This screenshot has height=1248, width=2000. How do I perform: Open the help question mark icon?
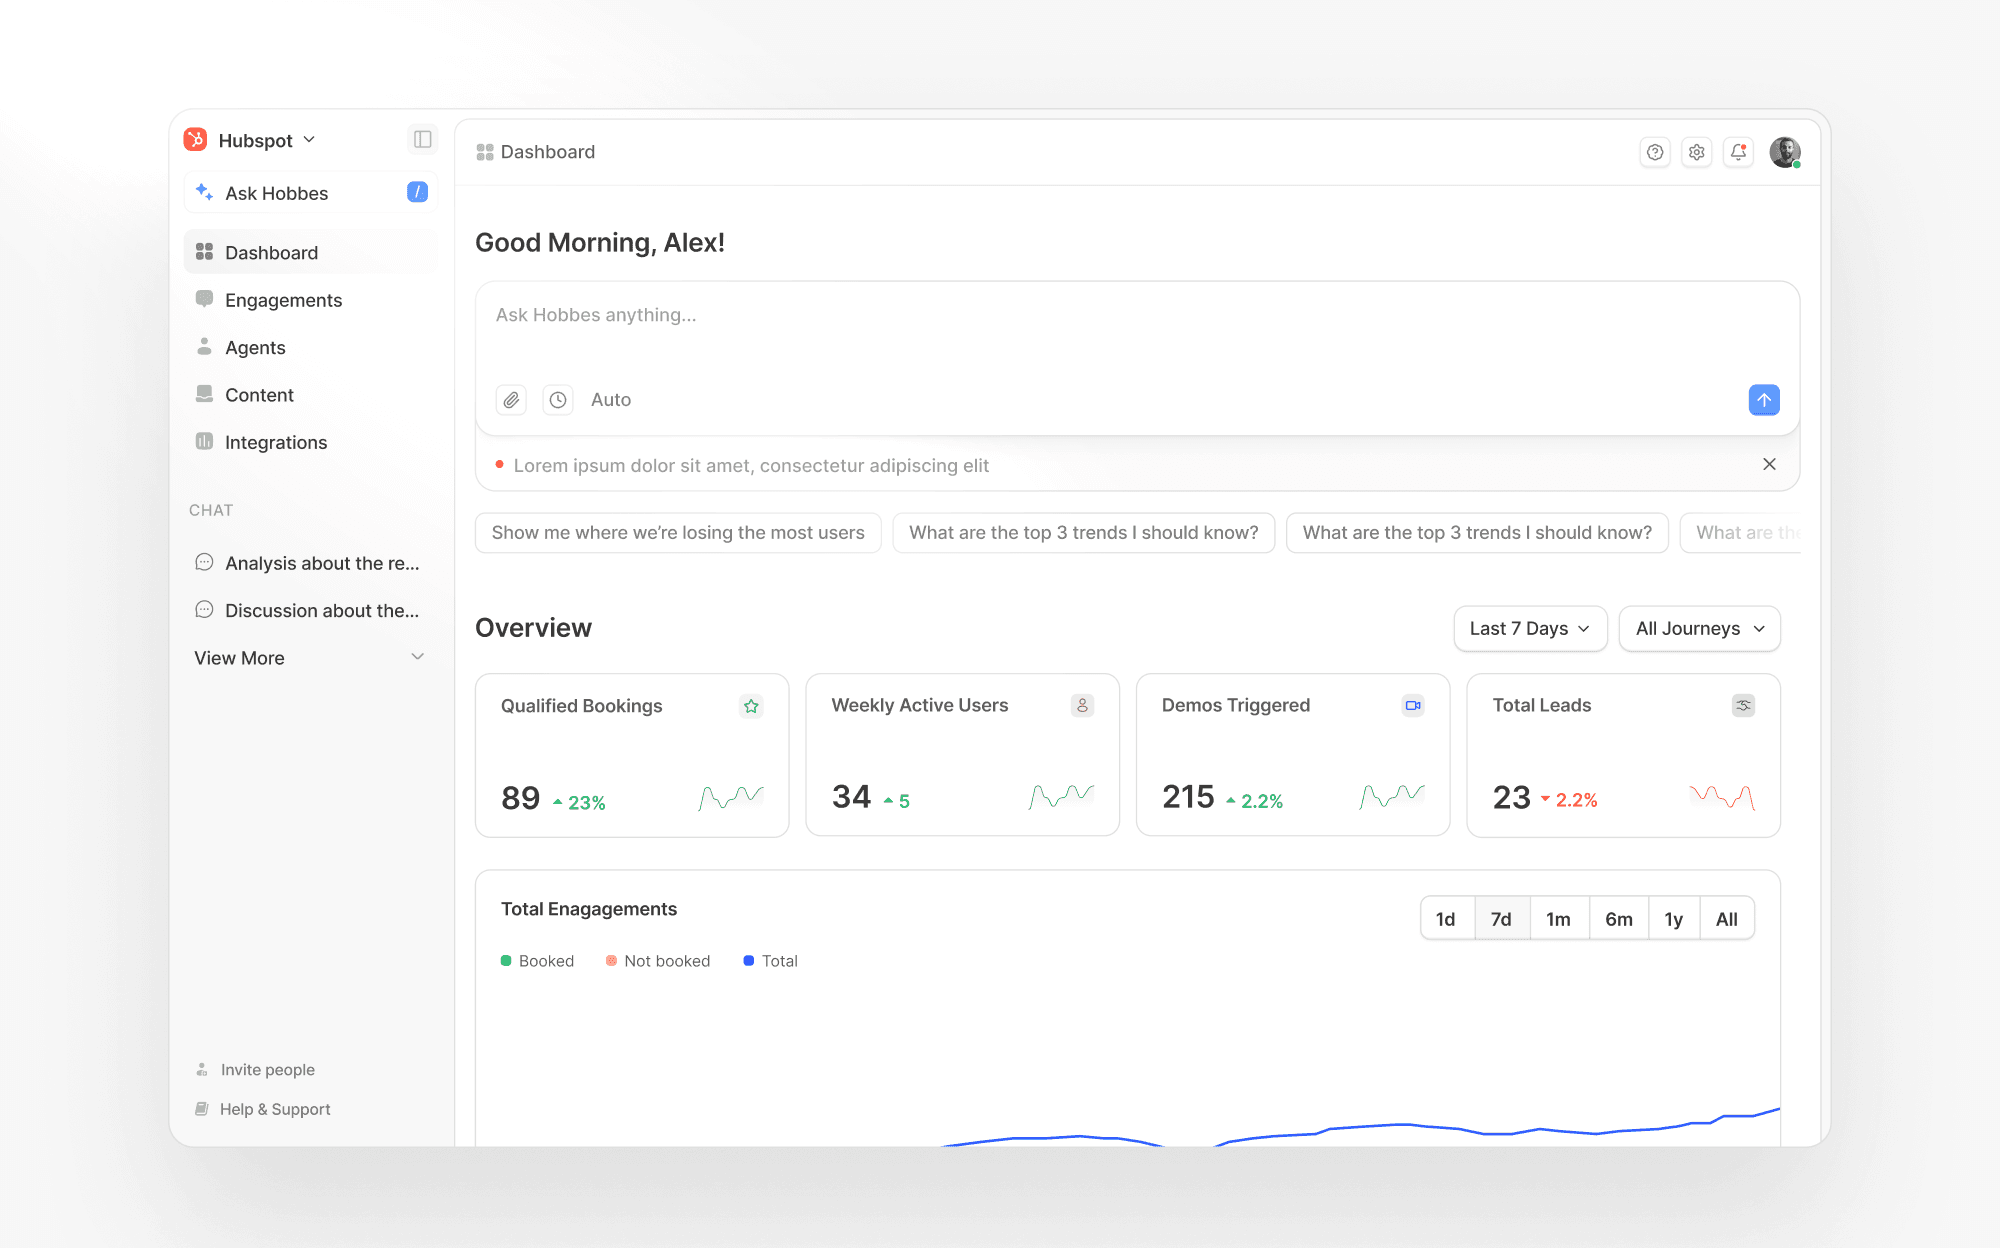(1655, 152)
